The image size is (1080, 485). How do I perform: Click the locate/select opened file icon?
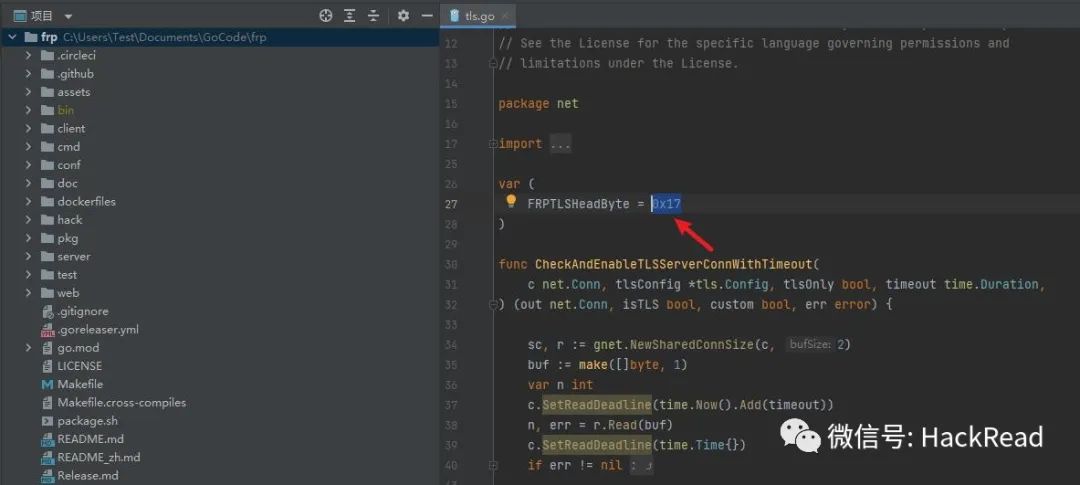[x=325, y=16]
